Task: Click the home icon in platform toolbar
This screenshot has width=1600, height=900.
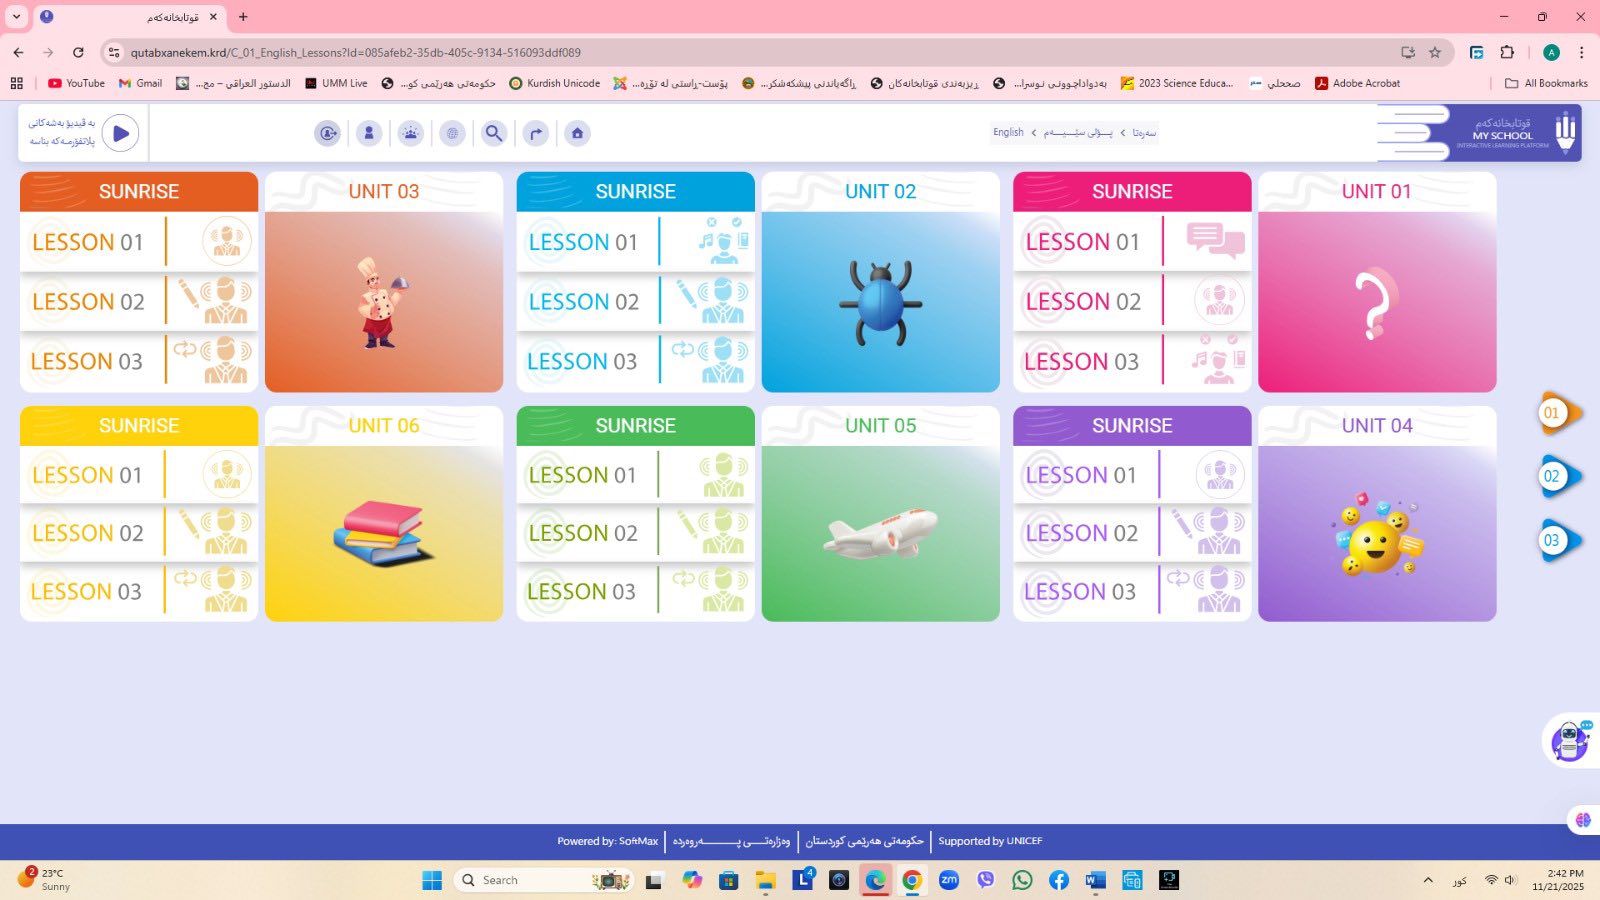Action: tap(577, 133)
